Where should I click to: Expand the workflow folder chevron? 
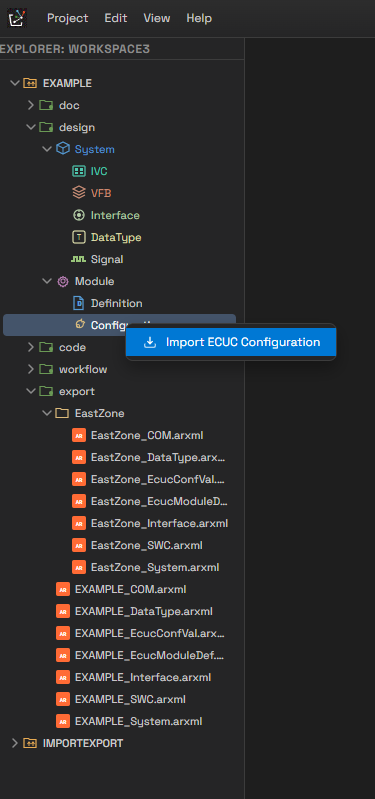pyautogui.click(x=31, y=369)
